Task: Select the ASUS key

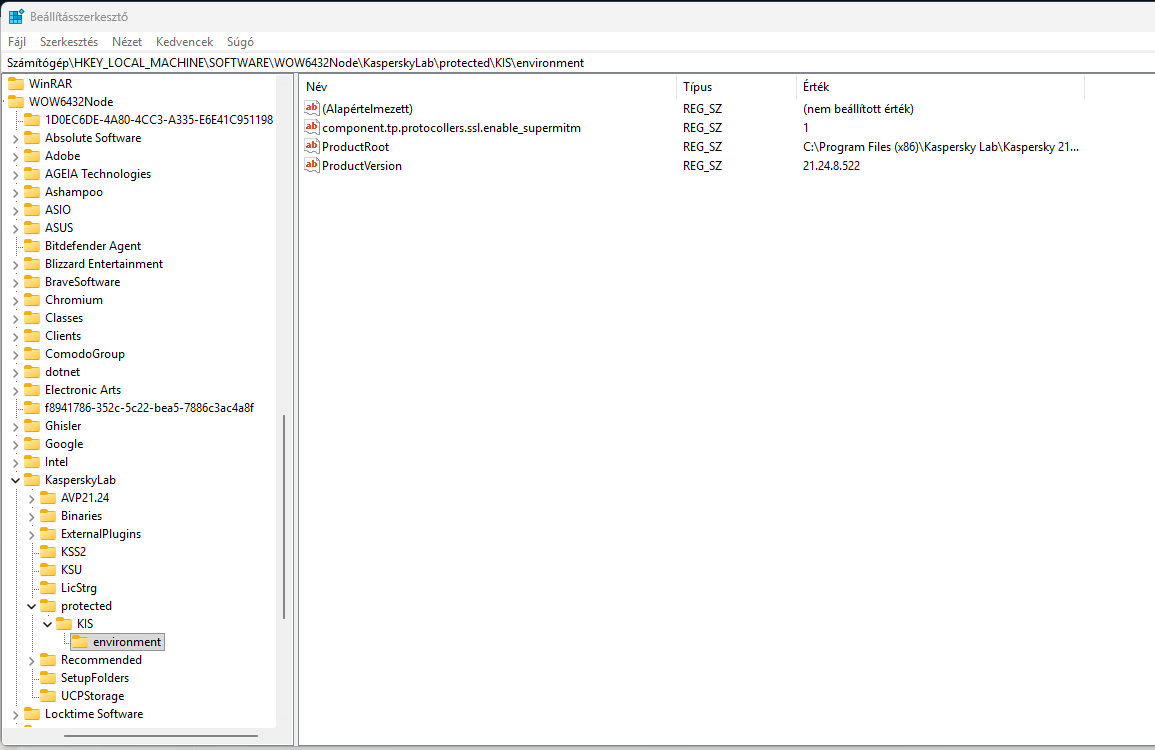Action: (x=59, y=228)
